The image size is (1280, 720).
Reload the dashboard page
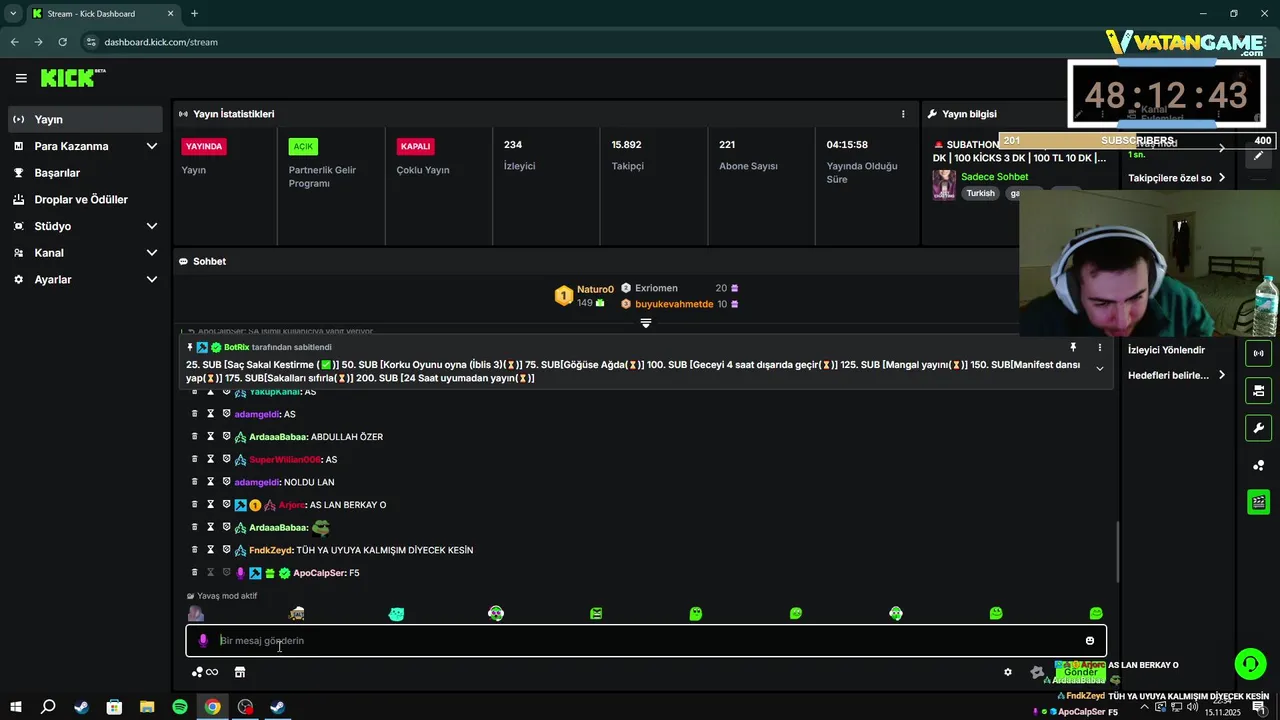pos(63,42)
